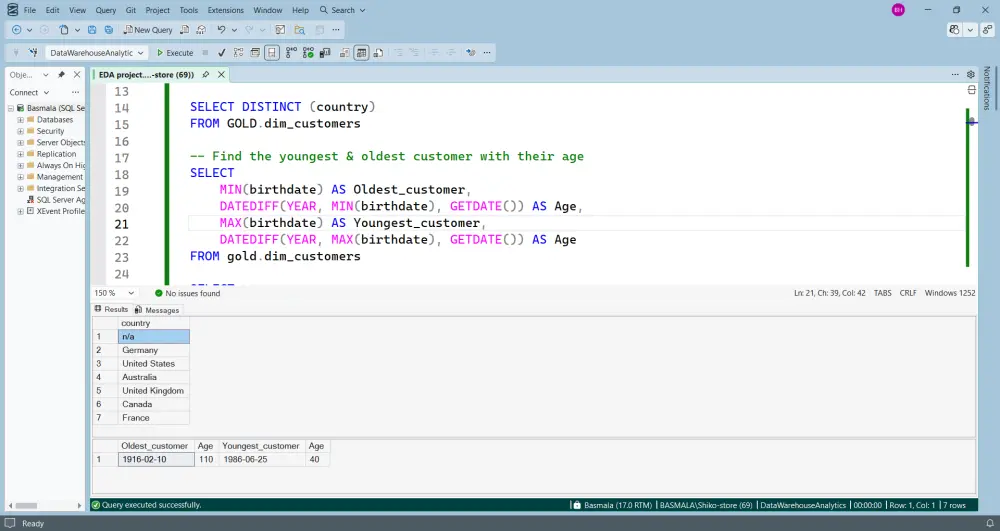Click the New Item file icon

pyautogui.click(x=64, y=30)
